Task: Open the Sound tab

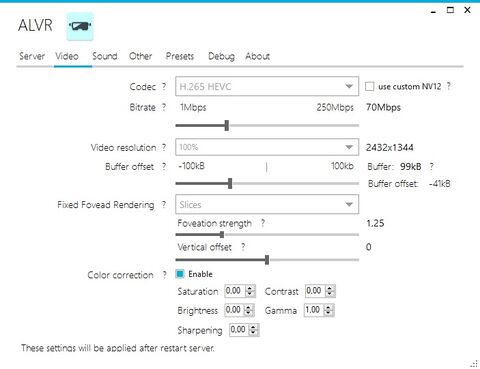Action: click(x=105, y=56)
